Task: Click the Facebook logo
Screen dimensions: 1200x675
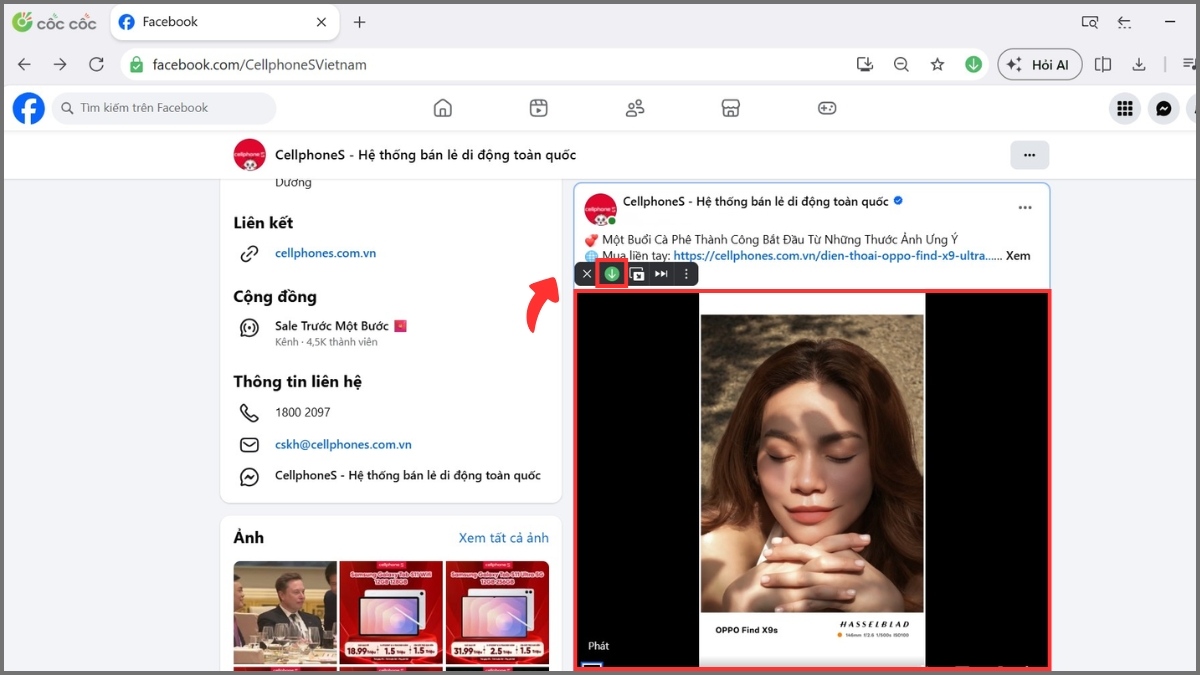Action: tap(29, 108)
